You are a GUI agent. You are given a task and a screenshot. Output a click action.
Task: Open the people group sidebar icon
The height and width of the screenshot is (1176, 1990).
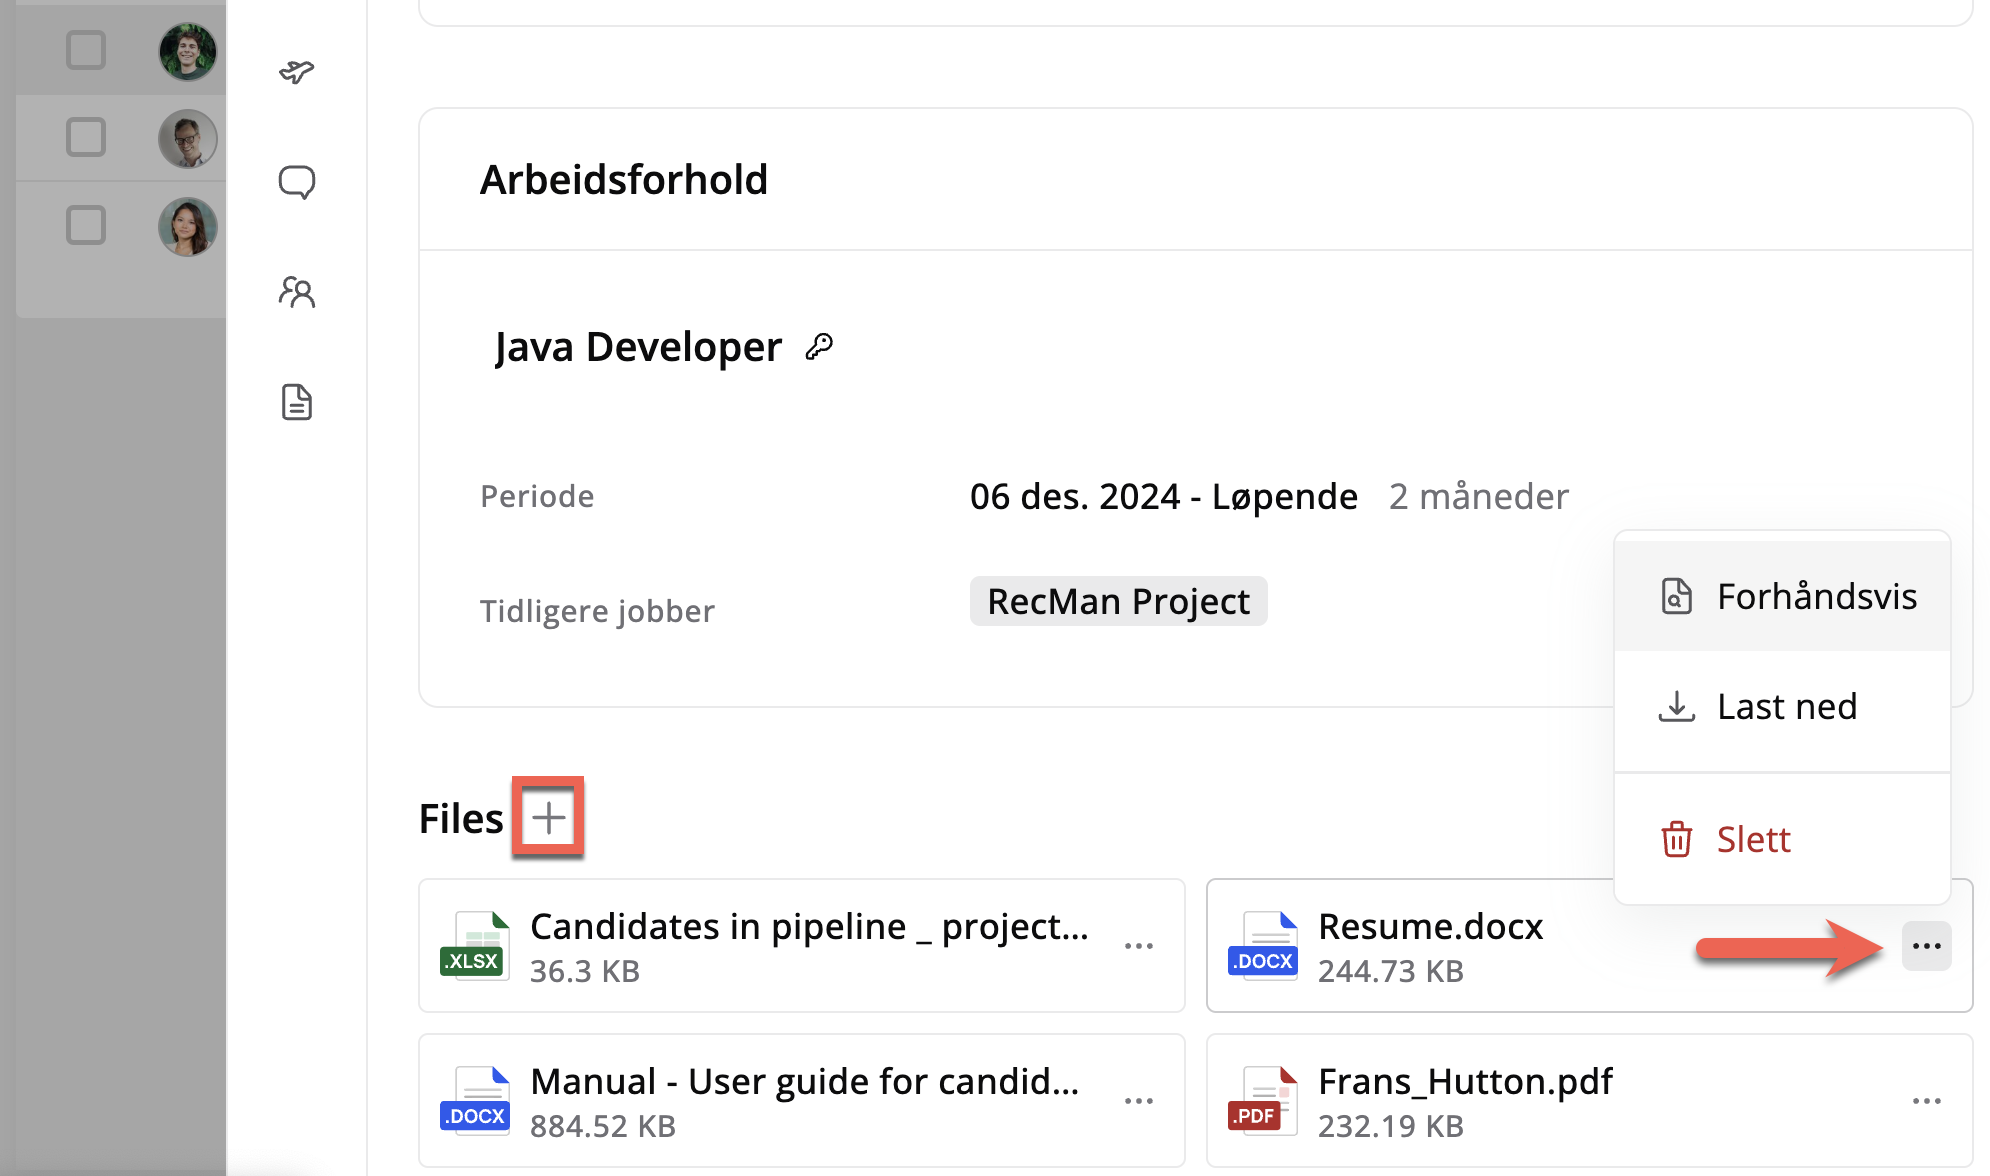click(x=296, y=292)
